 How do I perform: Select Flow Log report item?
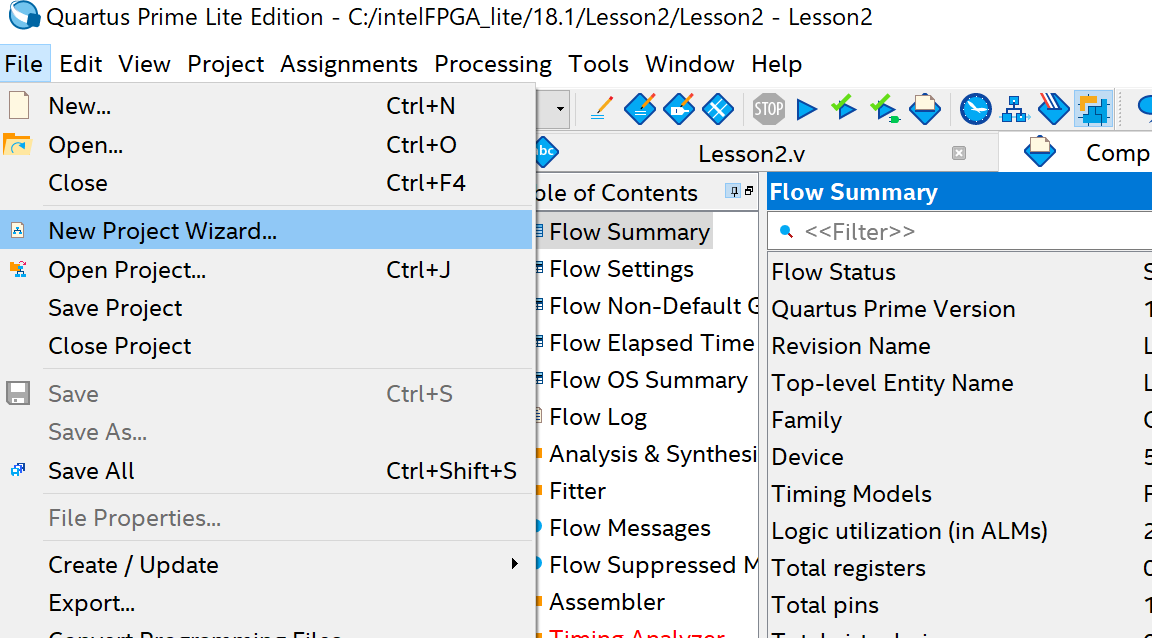coord(597,417)
